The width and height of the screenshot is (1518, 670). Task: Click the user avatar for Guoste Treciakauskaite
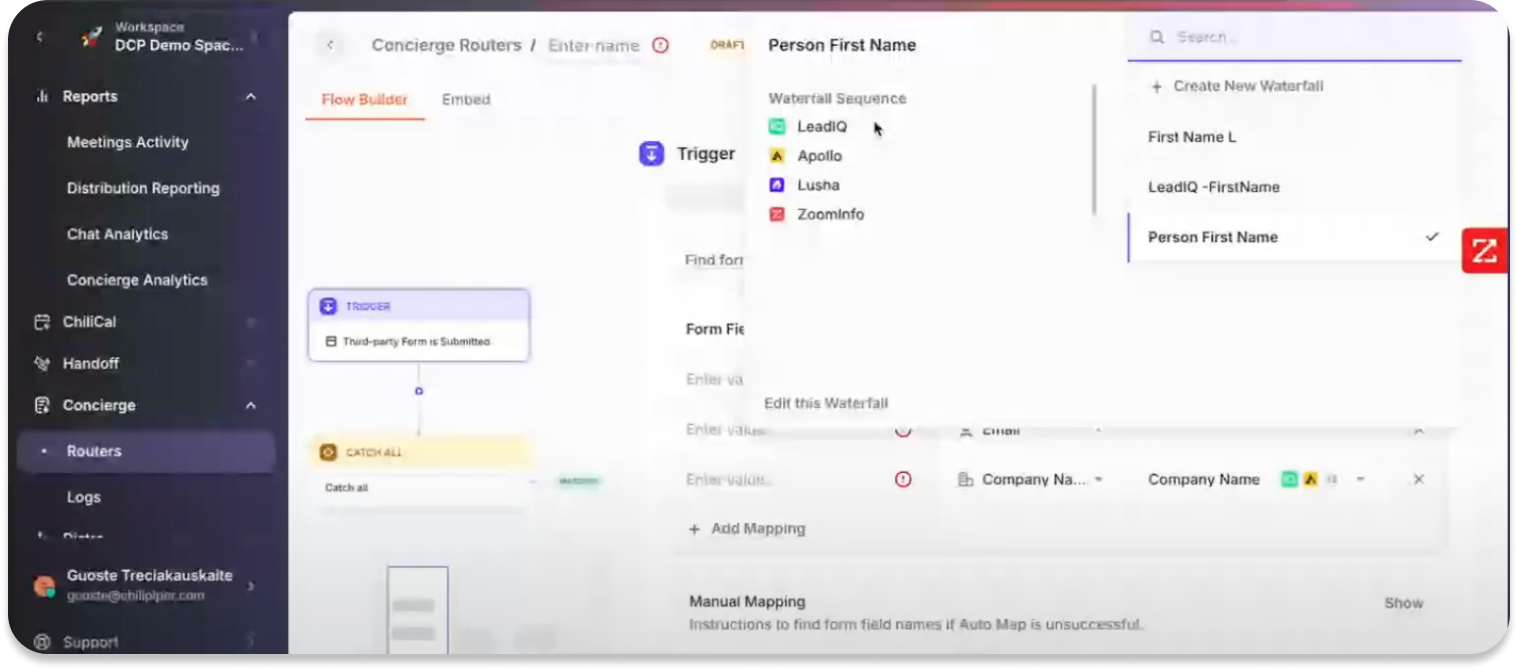click(x=44, y=586)
